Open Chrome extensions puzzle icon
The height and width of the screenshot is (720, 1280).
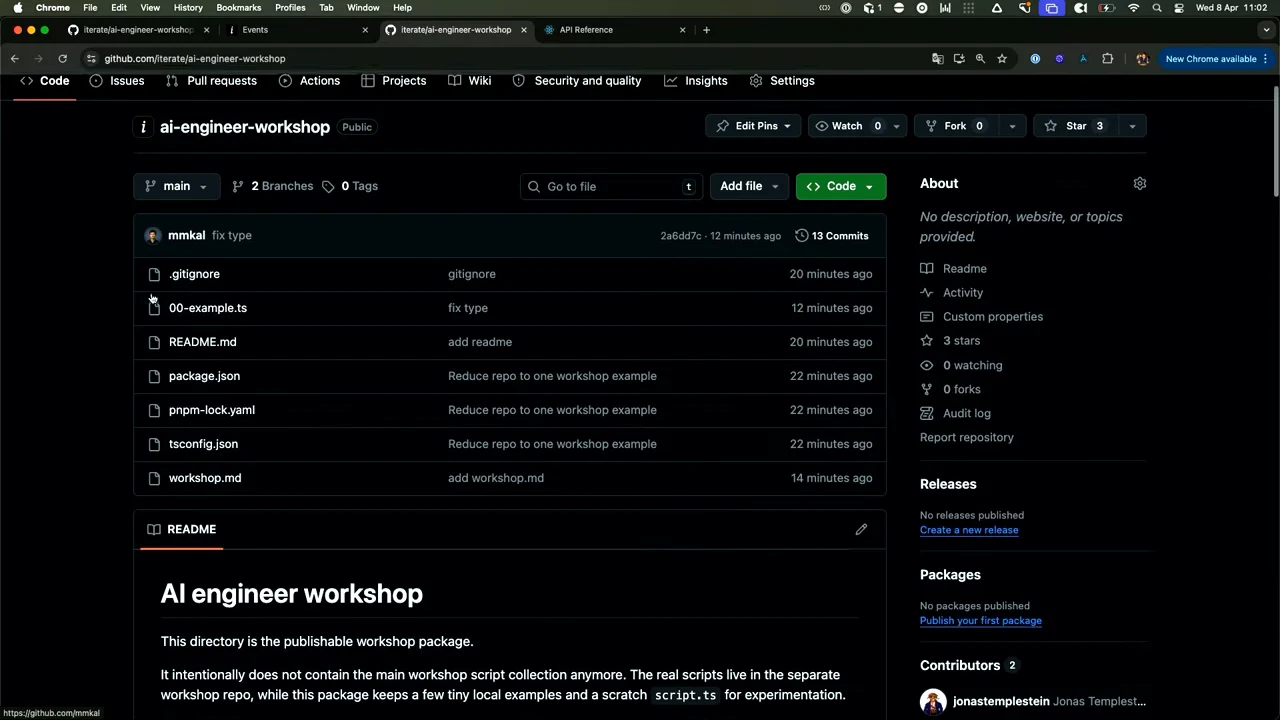click(1107, 59)
